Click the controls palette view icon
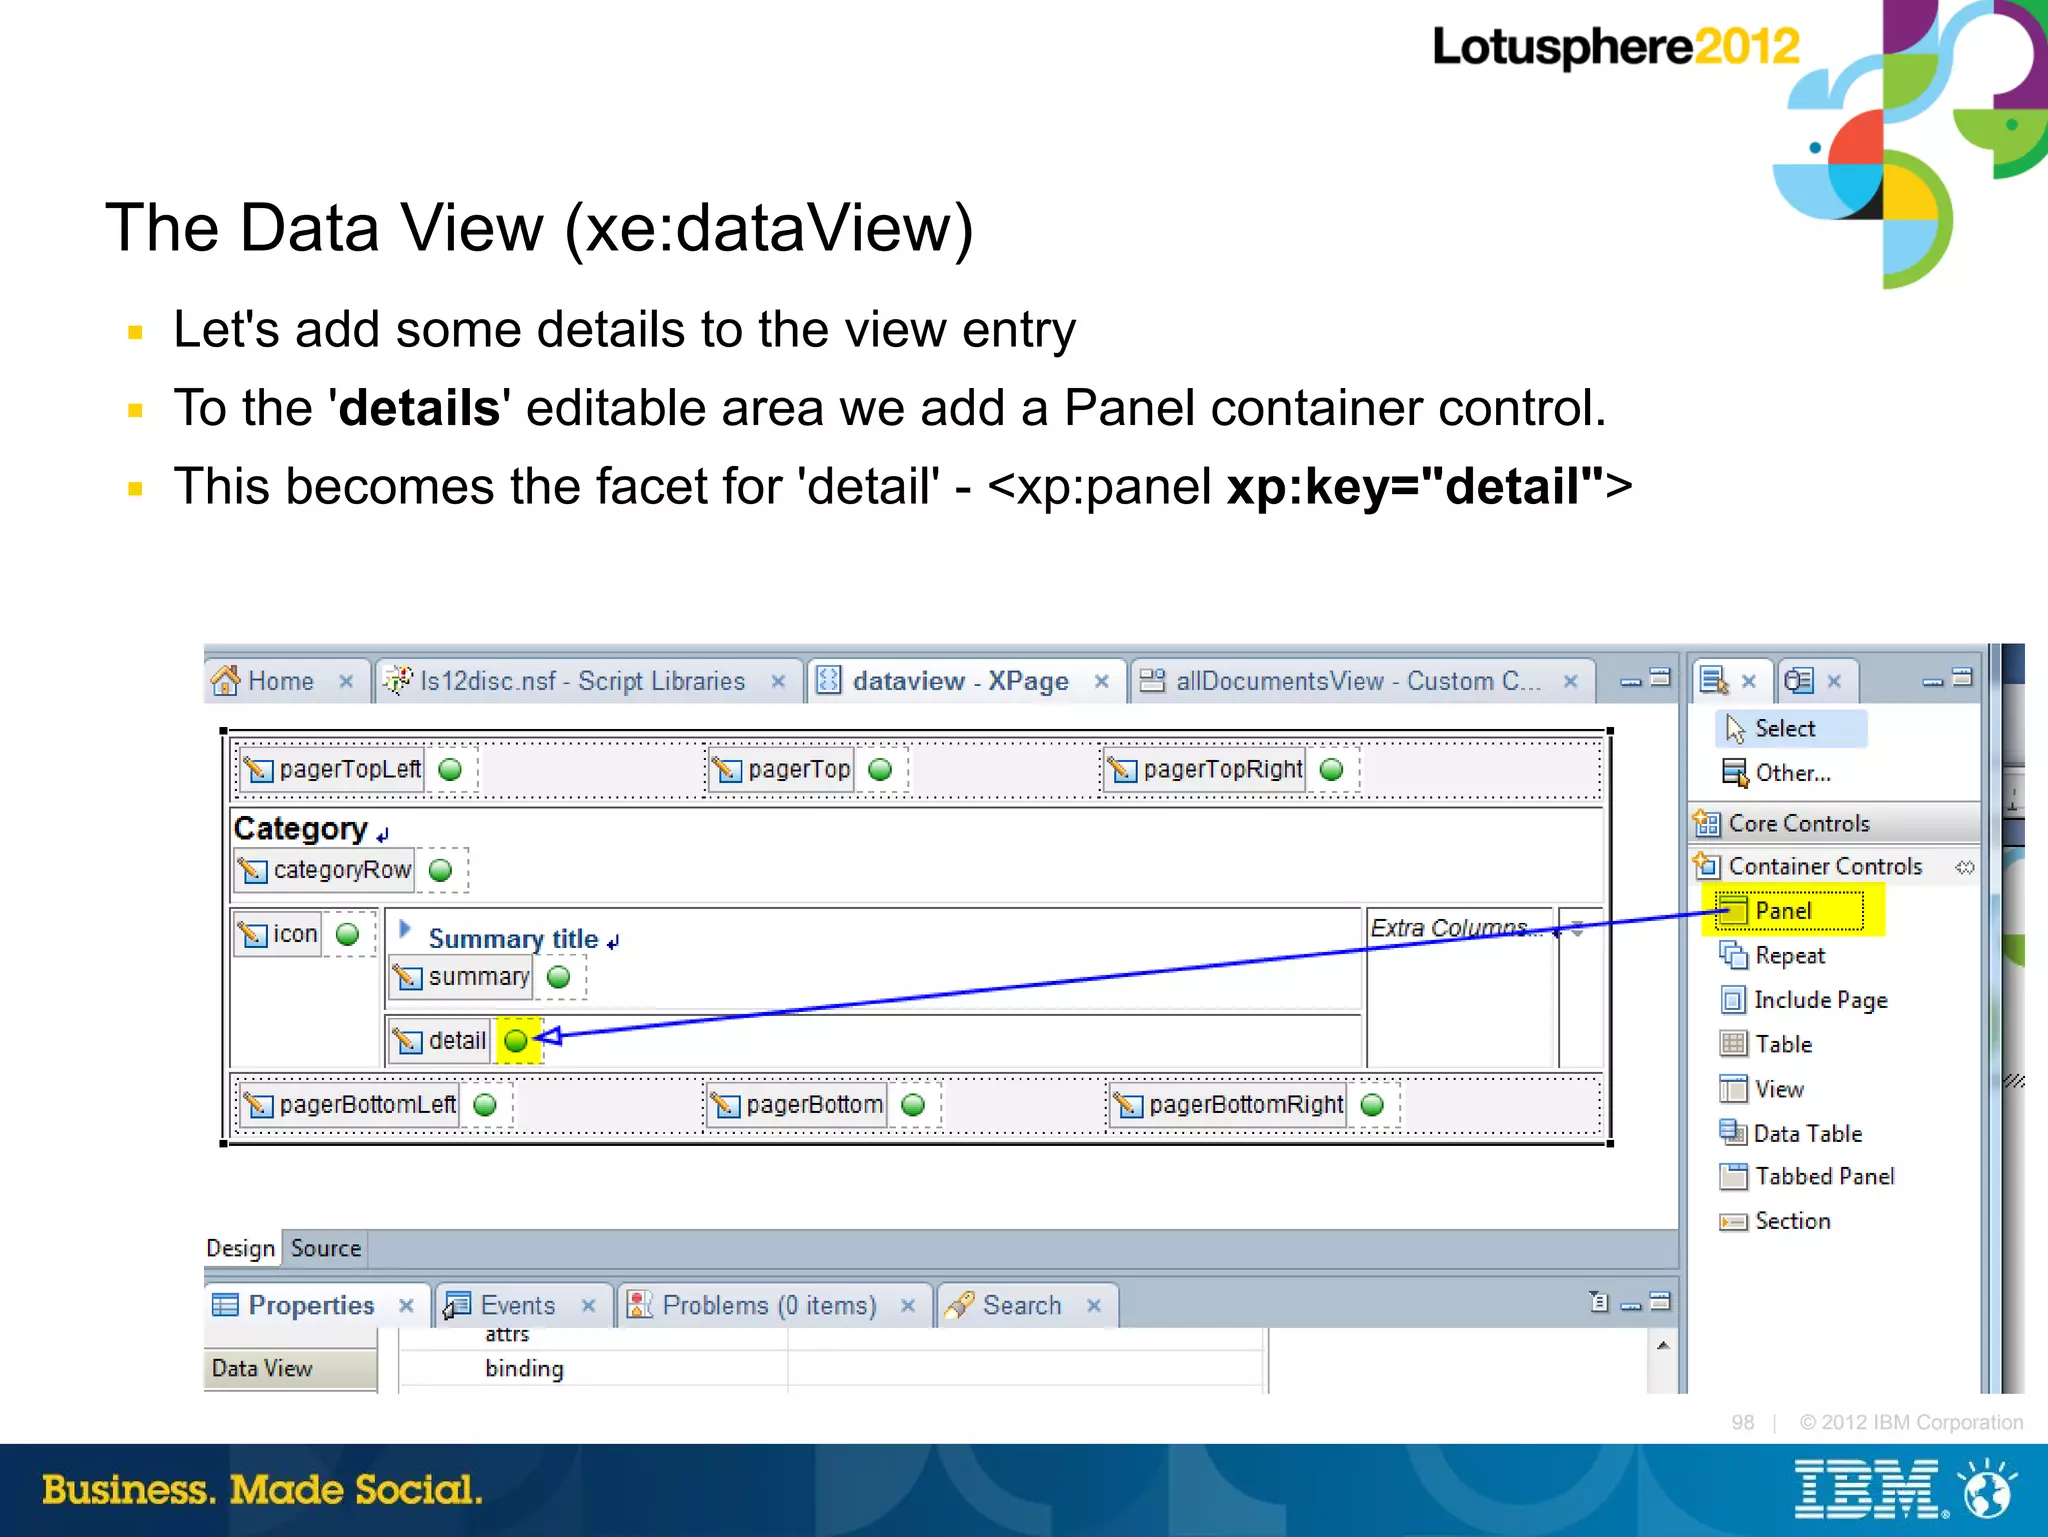Screen dimensions: 2048x1537 point(1714,681)
